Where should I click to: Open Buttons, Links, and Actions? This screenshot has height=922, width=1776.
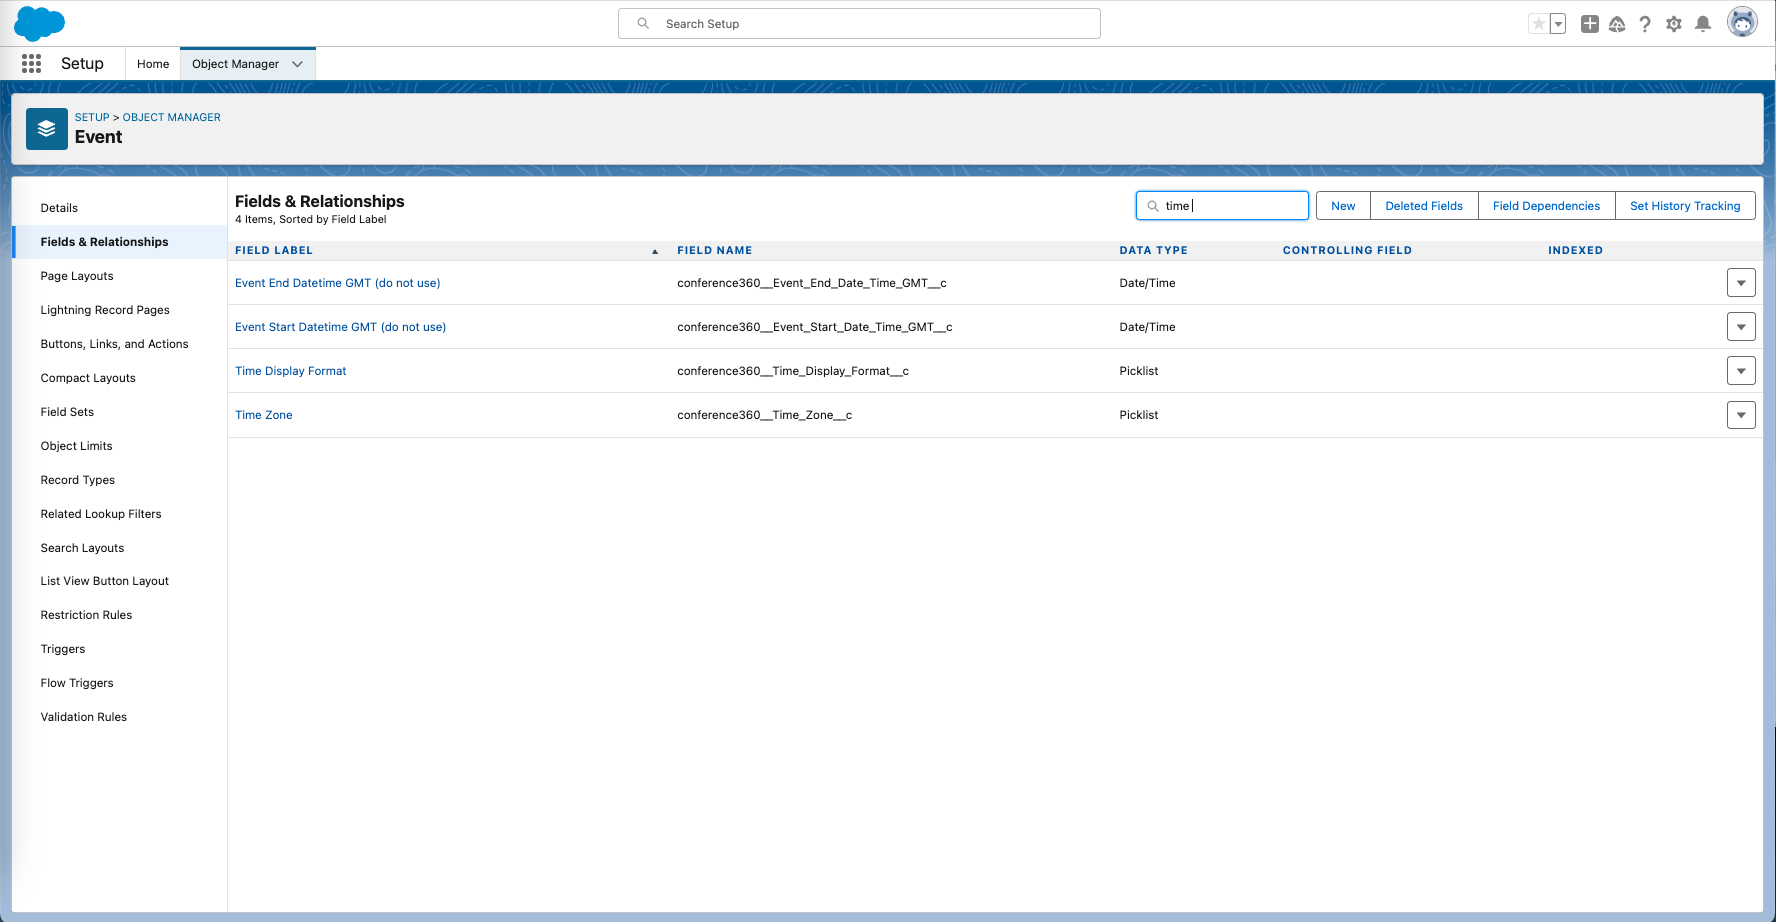[x=114, y=344]
